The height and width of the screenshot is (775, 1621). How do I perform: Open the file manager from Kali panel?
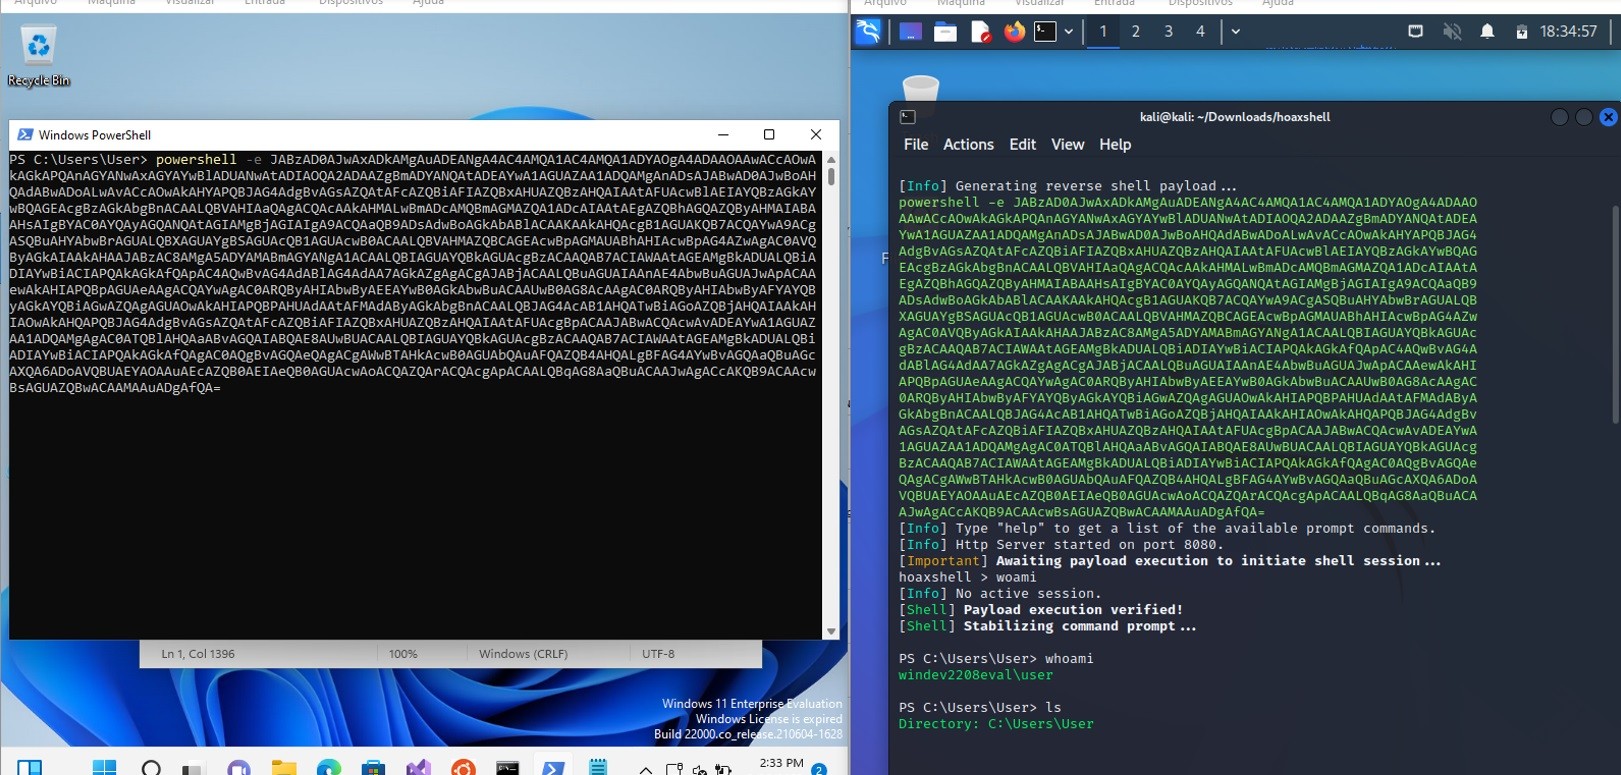pos(945,32)
